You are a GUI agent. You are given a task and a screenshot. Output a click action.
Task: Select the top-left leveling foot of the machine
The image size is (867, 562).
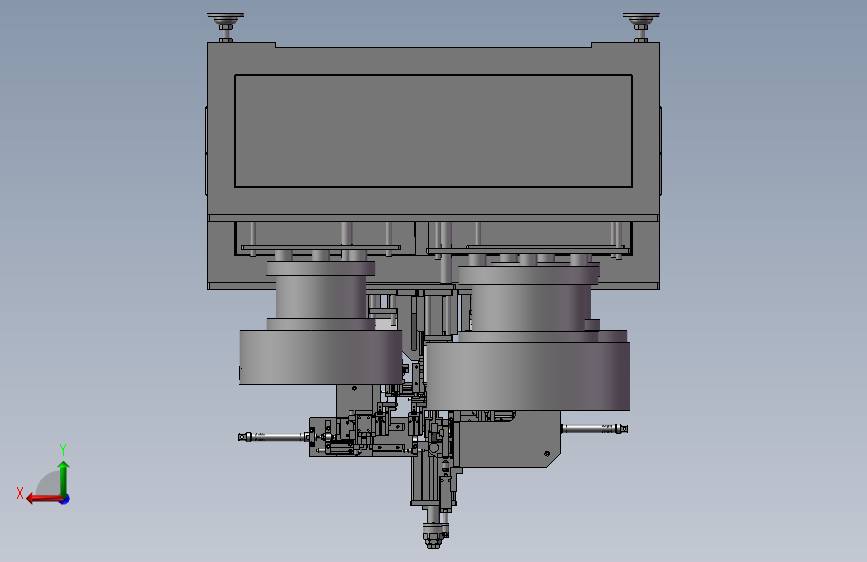click(x=225, y=27)
